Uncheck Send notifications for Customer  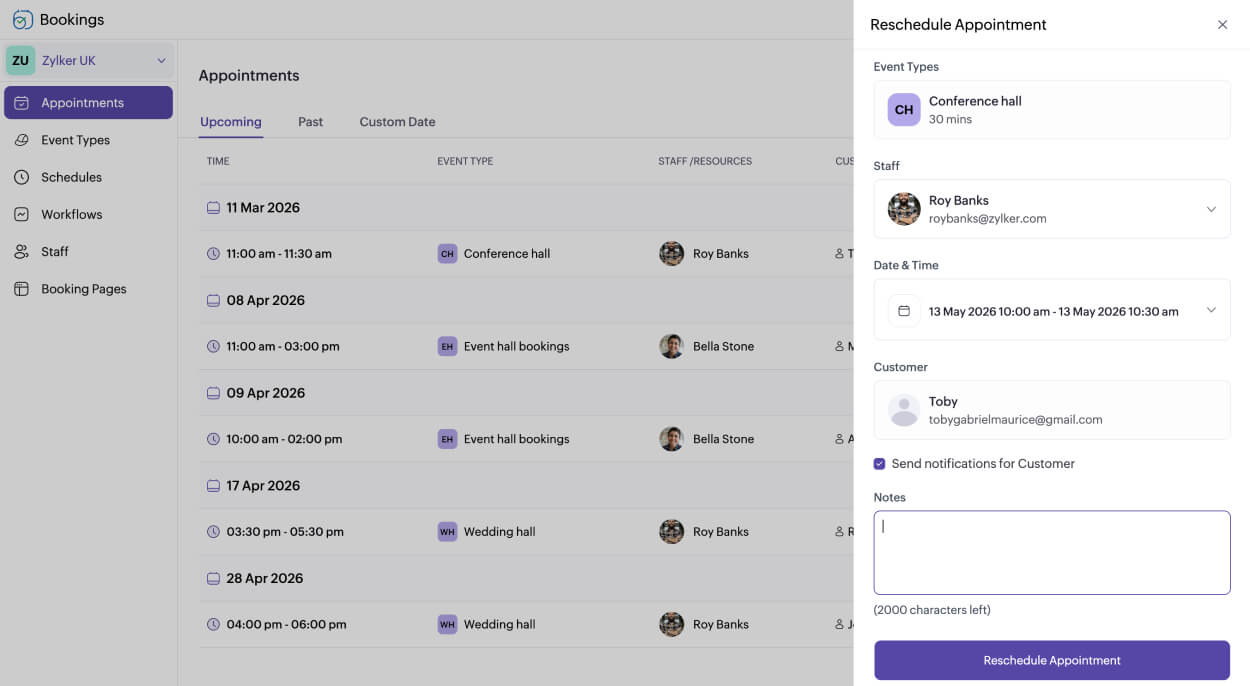pos(879,463)
